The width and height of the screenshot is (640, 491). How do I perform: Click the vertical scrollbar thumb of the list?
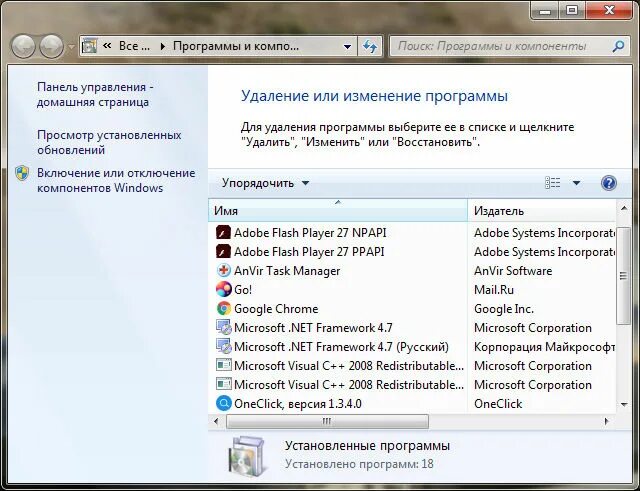(x=624, y=276)
